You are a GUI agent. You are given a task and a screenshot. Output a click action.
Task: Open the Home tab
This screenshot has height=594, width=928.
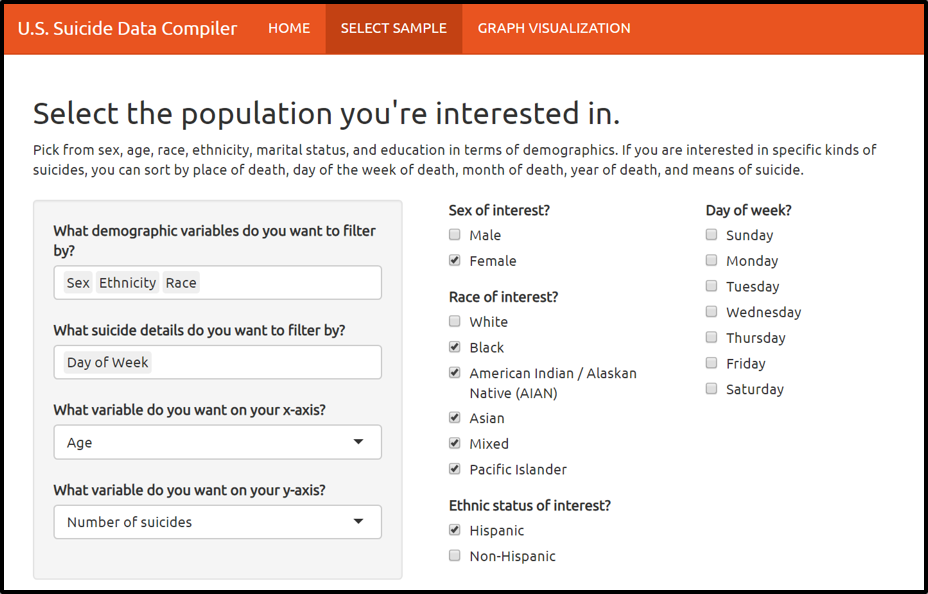289,28
